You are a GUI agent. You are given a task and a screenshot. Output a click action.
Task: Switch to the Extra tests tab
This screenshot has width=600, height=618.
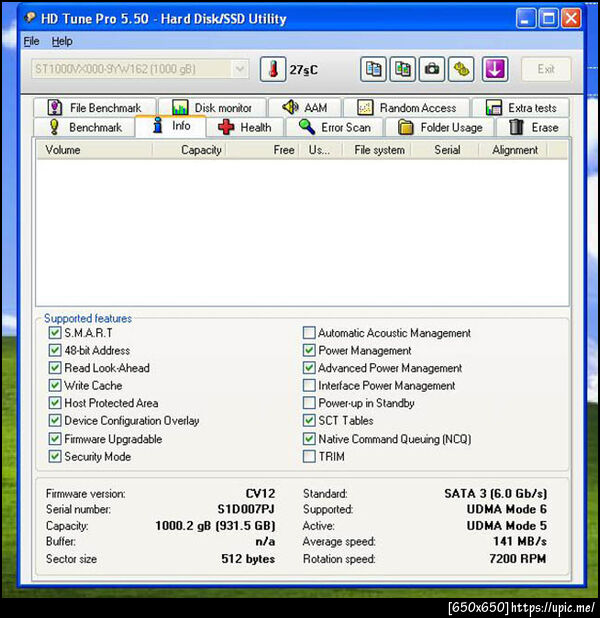(521, 107)
